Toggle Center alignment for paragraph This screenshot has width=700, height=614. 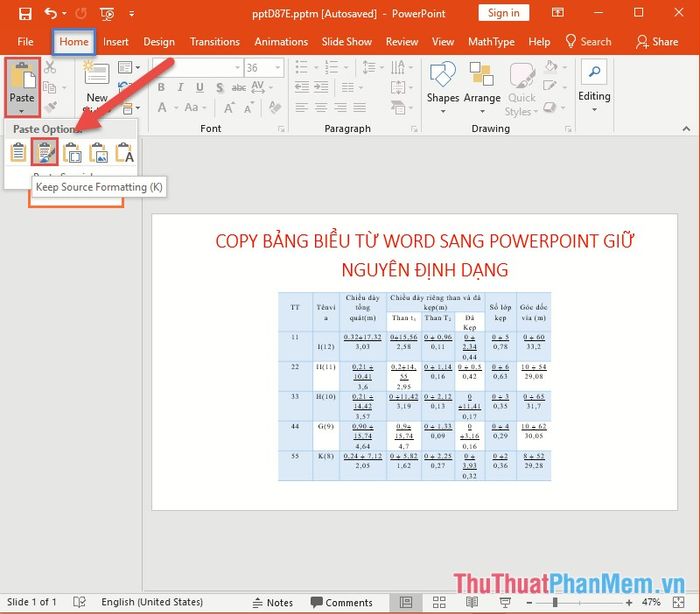321,108
